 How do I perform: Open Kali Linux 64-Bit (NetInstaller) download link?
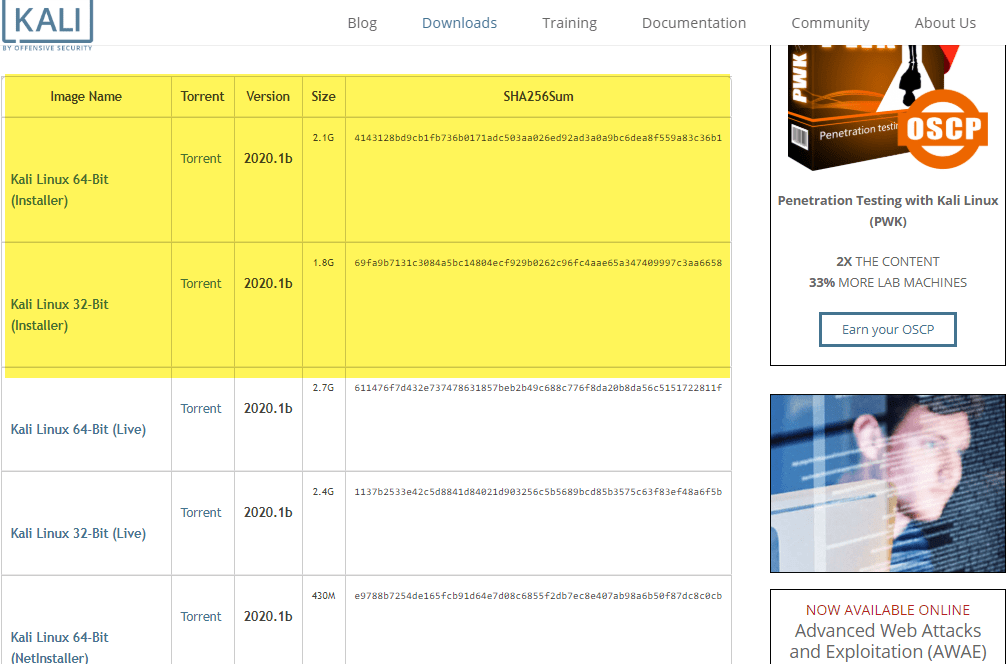(60, 647)
